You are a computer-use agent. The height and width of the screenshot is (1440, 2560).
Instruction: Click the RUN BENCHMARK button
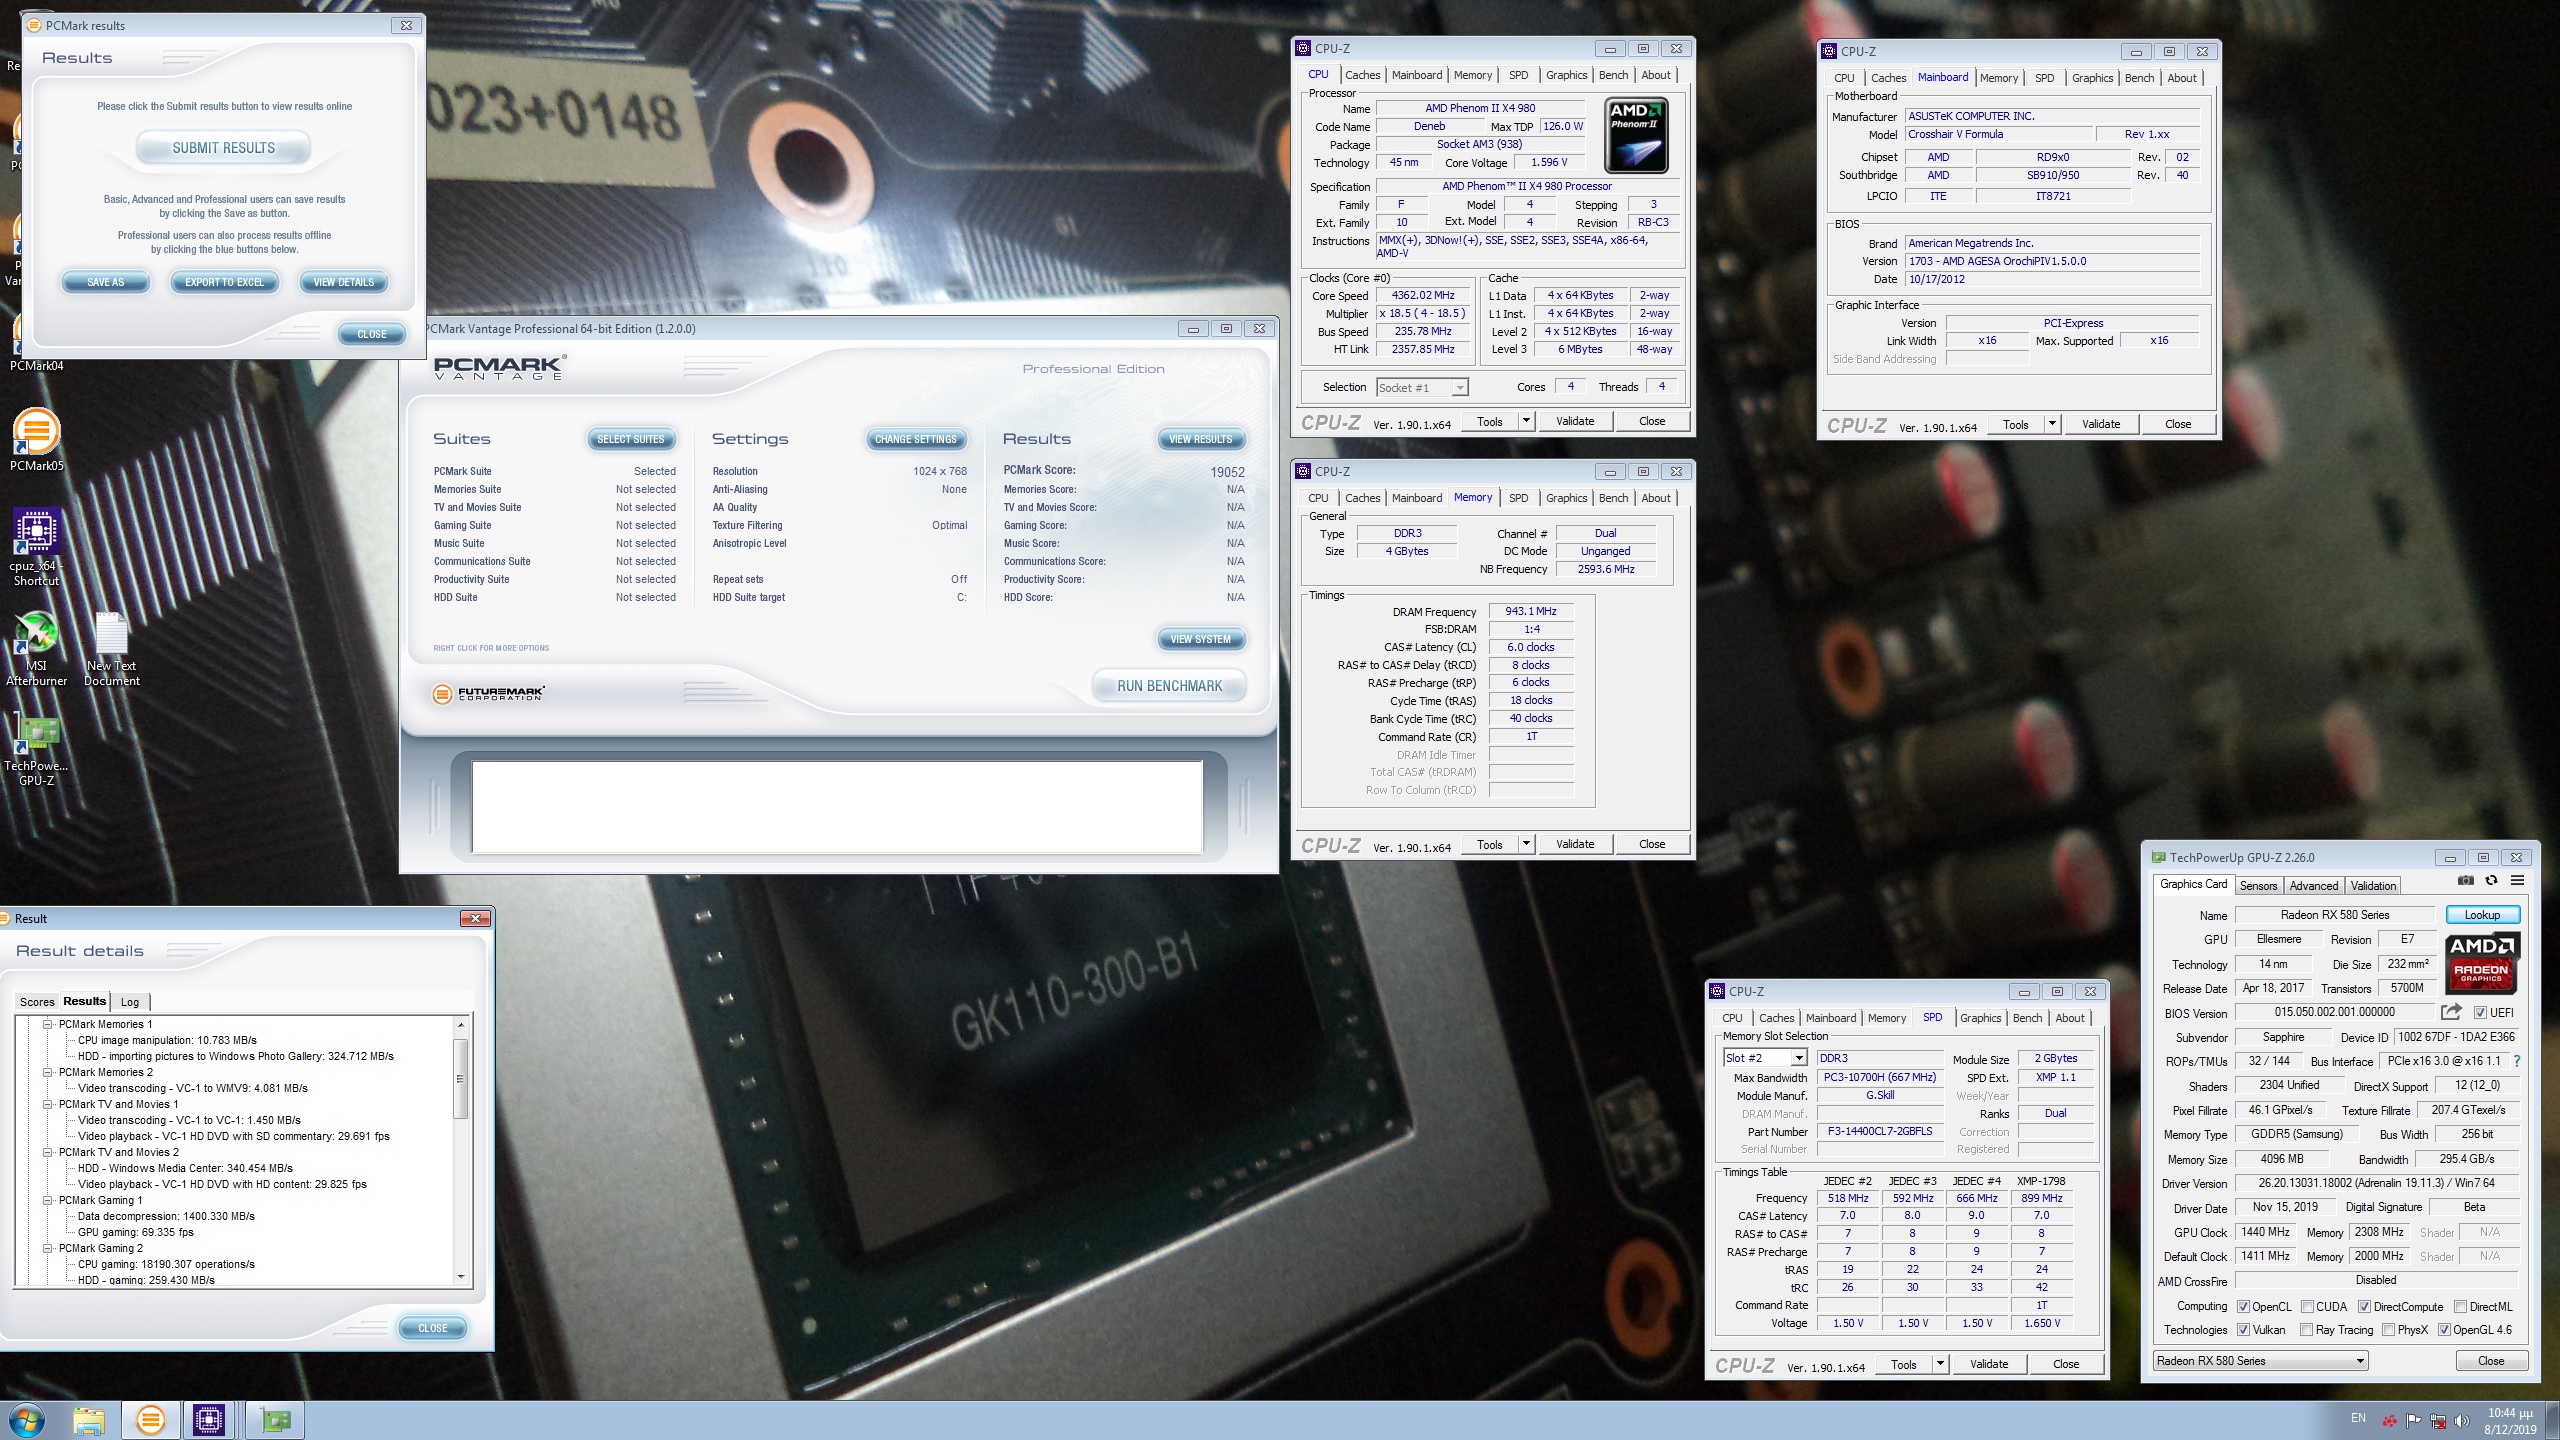(x=1169, y=686)
